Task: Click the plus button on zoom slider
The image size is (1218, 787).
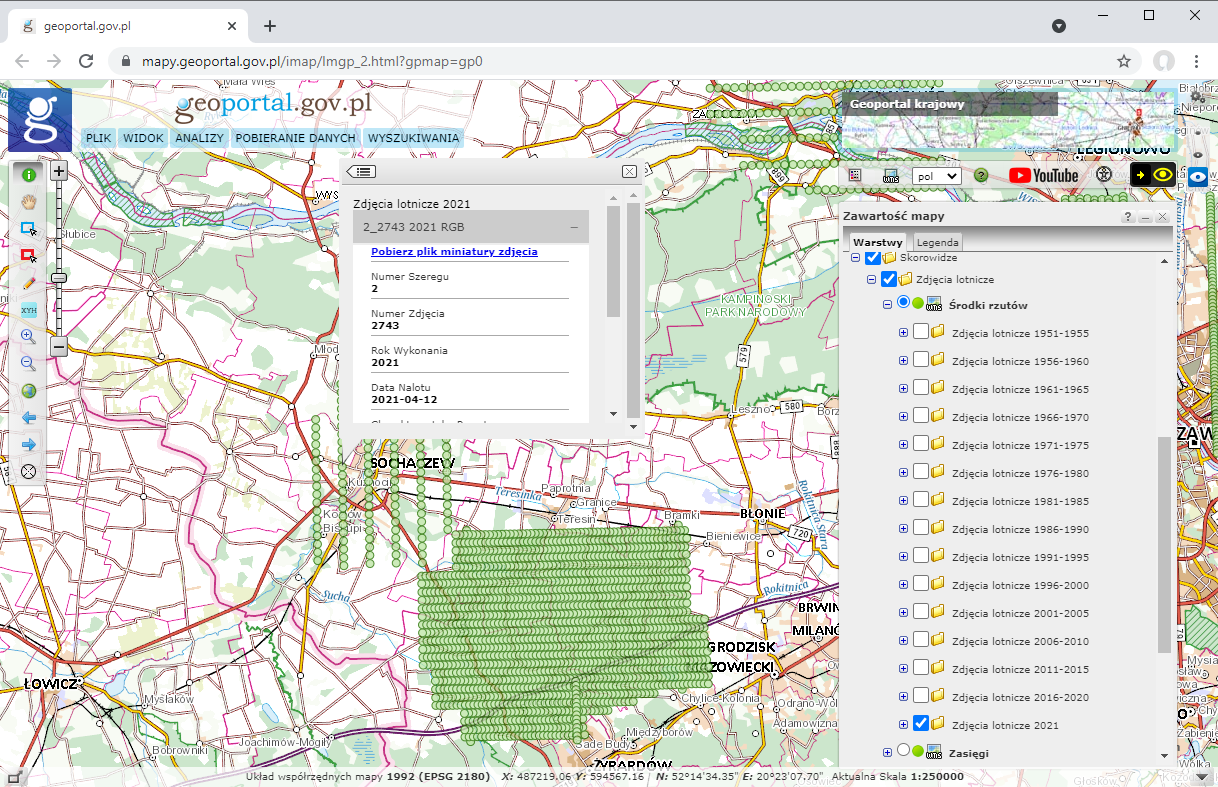Action: tap(59, 171)
